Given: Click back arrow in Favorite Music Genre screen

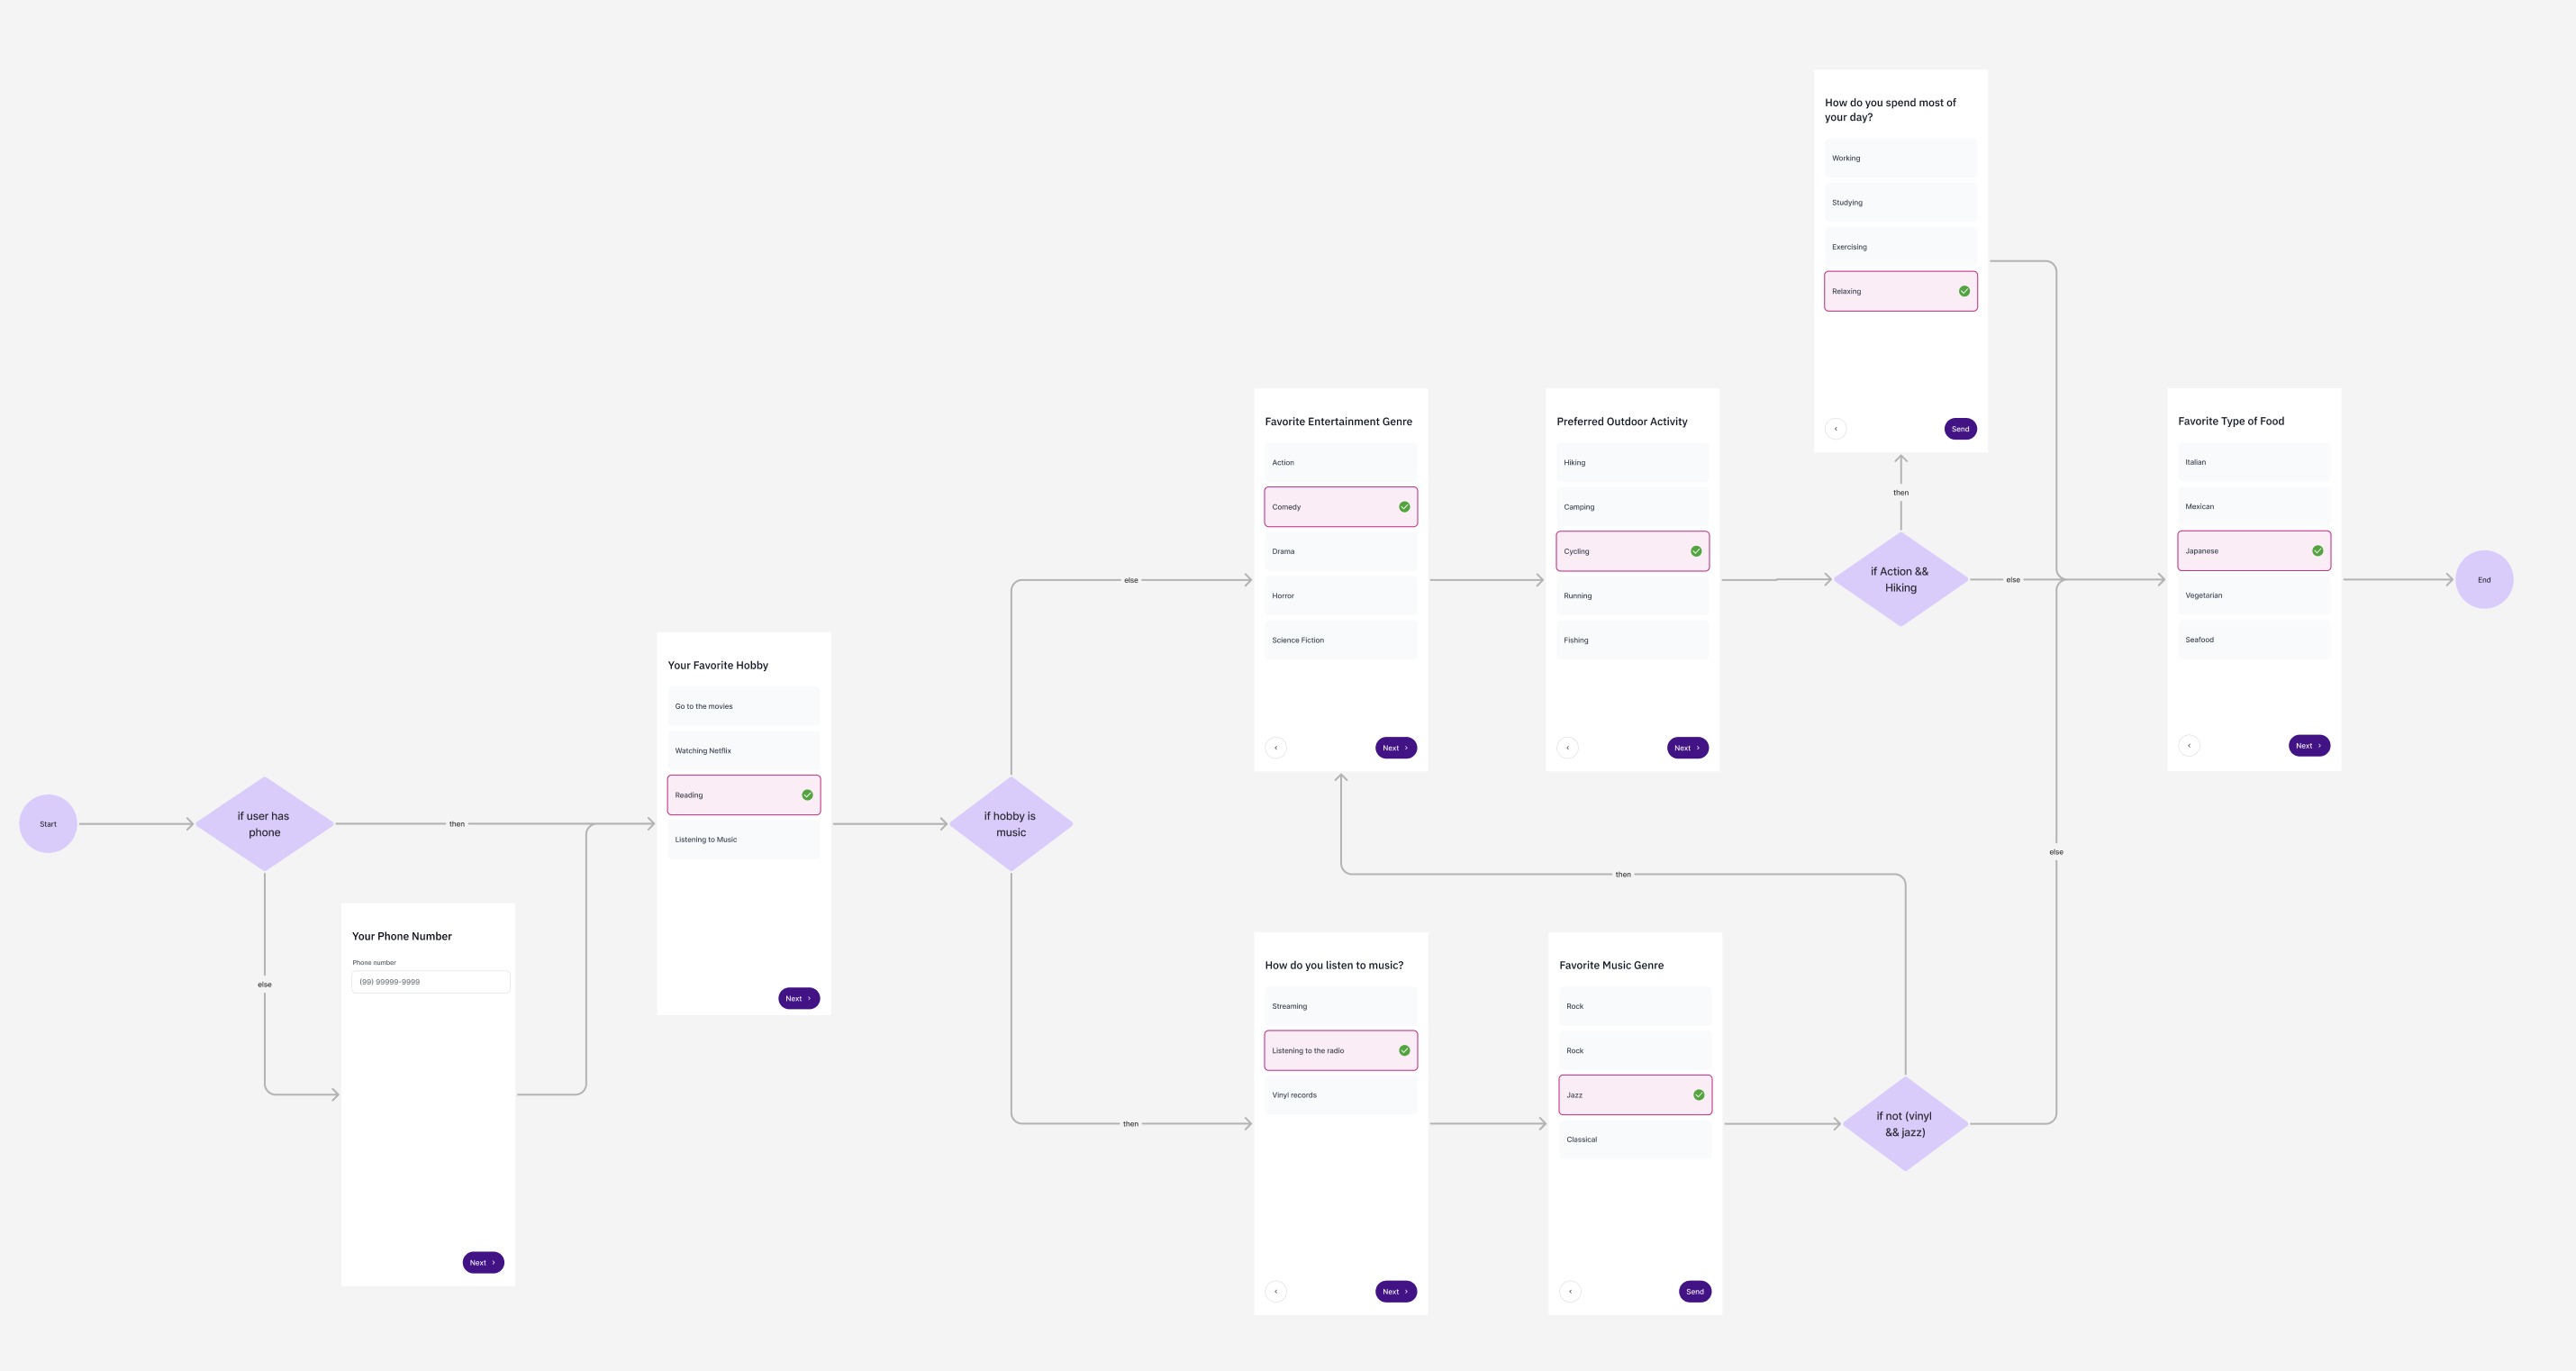Looking at the screenshot, I should coord(1570,1292).
